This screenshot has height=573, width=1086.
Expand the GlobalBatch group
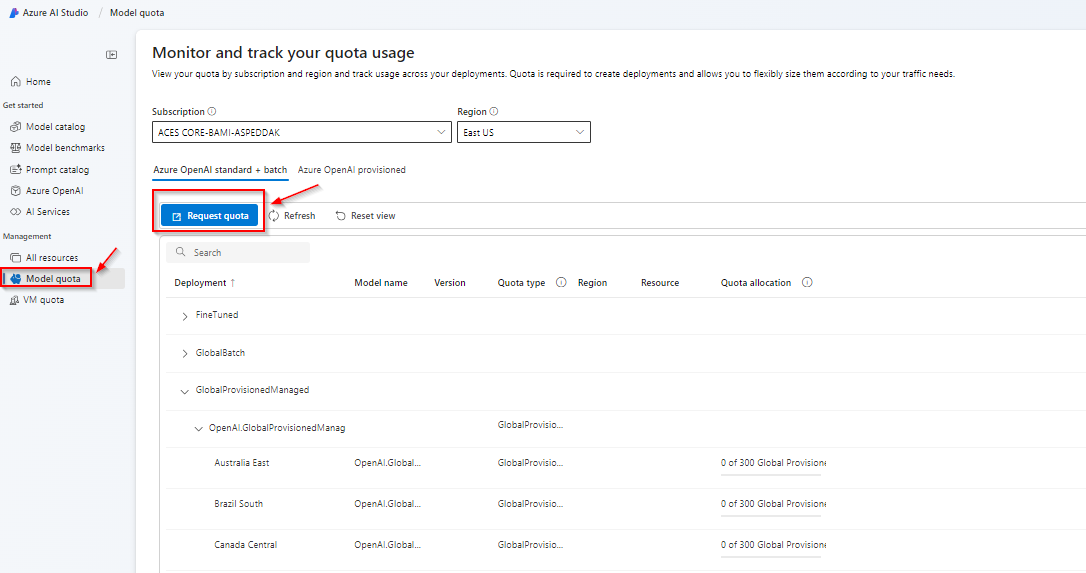pos(185,353)
